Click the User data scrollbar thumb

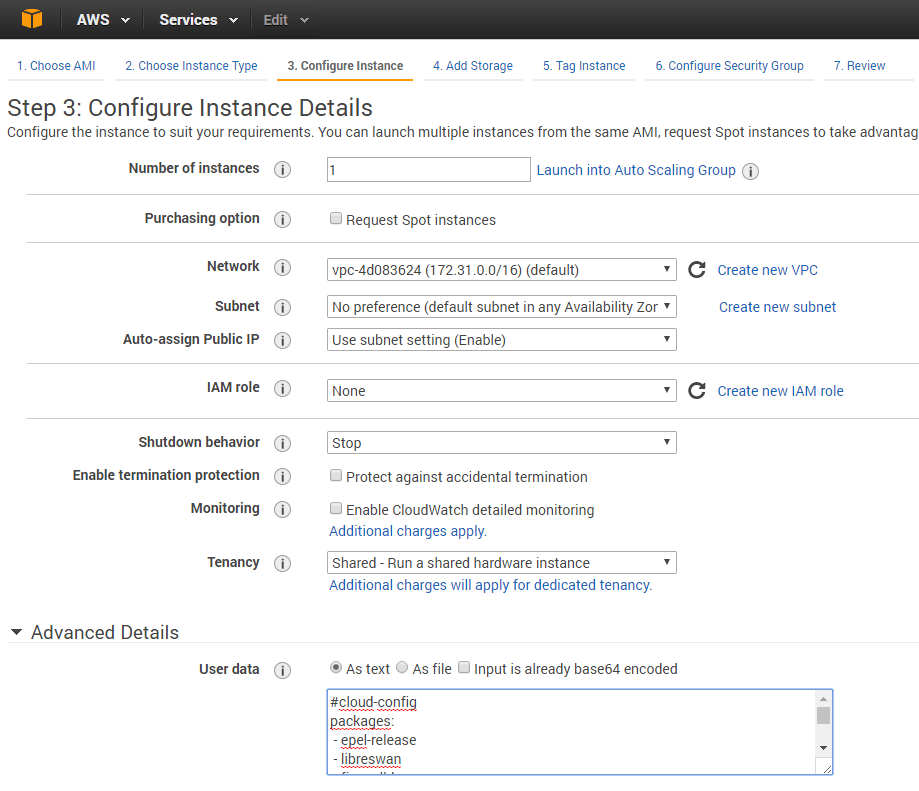823,715
